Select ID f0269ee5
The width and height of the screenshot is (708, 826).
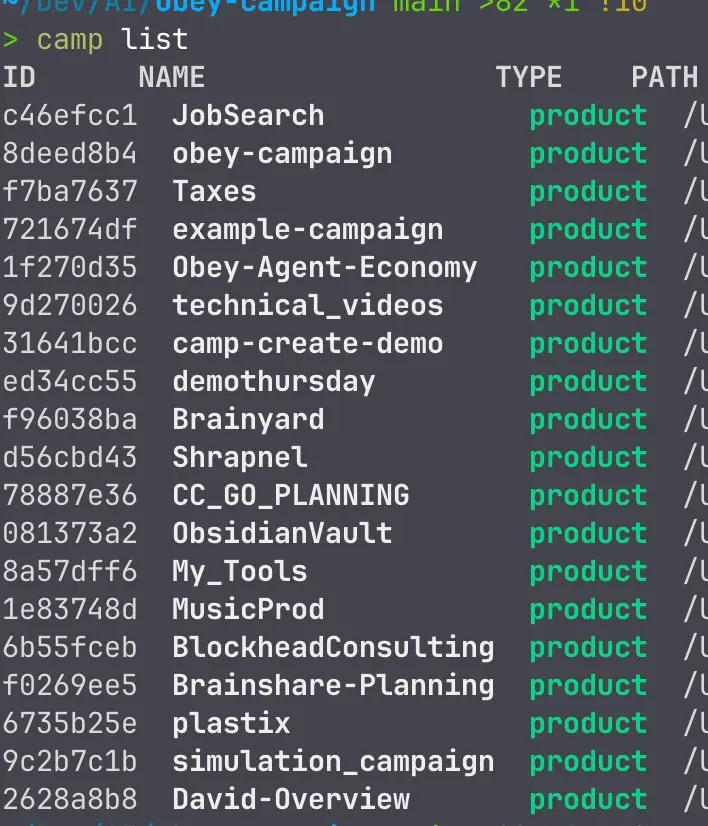(70, 685)
